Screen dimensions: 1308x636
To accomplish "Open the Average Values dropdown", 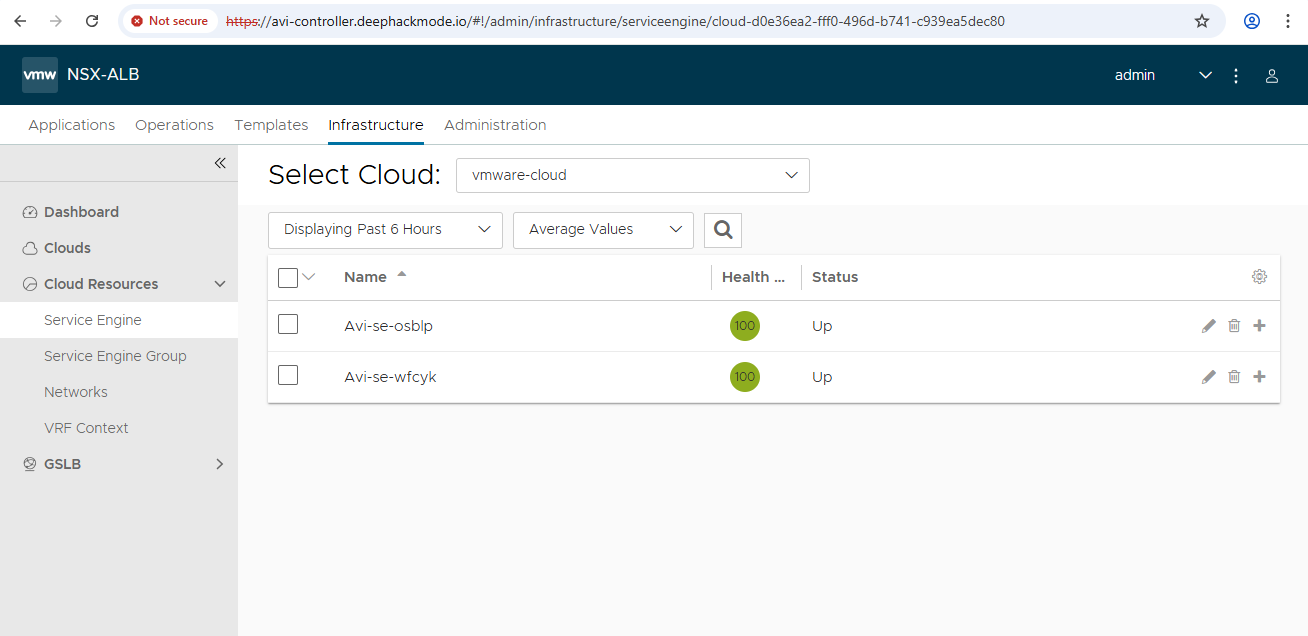I will click(603, 230).
